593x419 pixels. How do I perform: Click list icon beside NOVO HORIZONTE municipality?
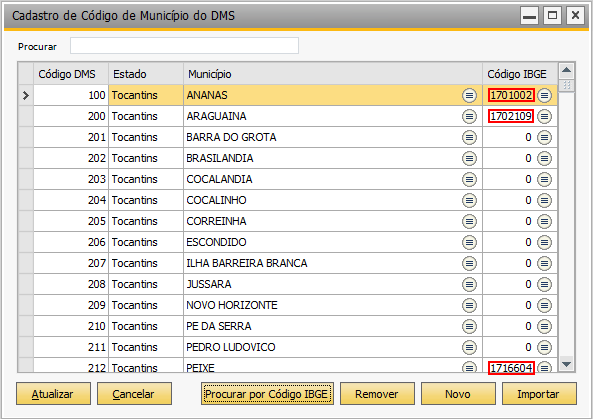pos(469,305)
